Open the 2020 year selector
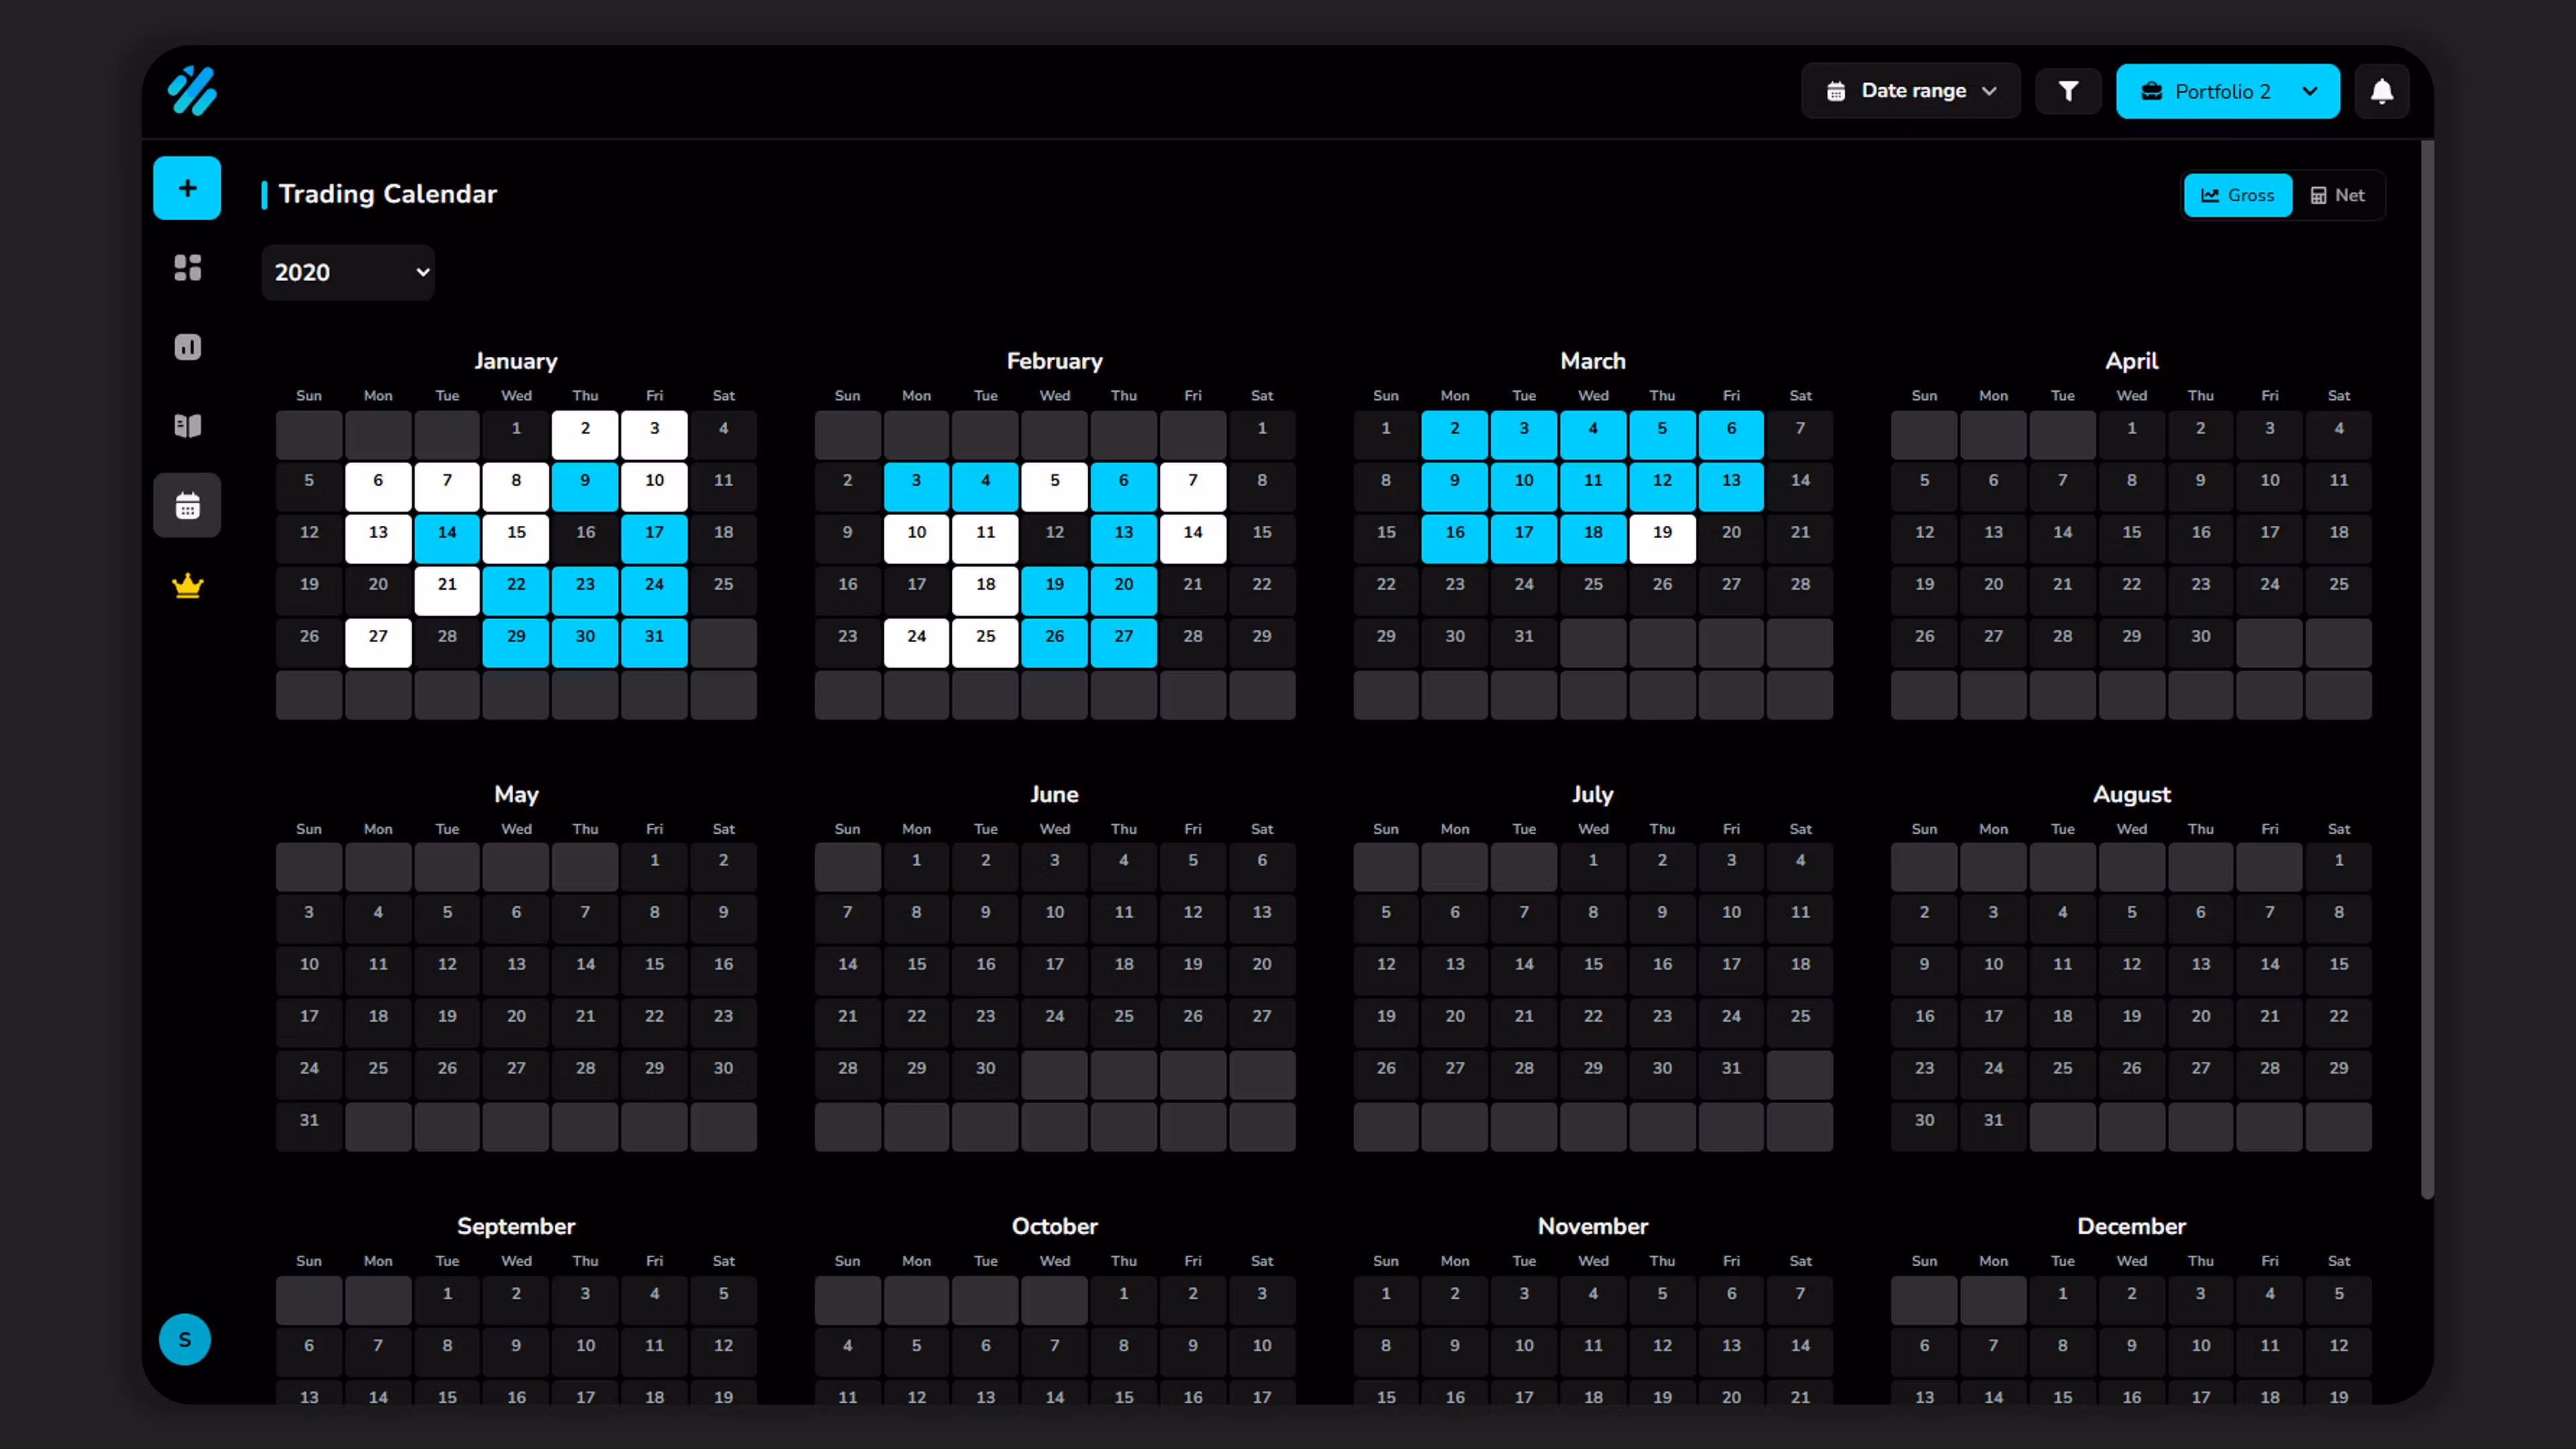Image resolution: width=2576 pixels, height=1449 pixels. [348, 272]
